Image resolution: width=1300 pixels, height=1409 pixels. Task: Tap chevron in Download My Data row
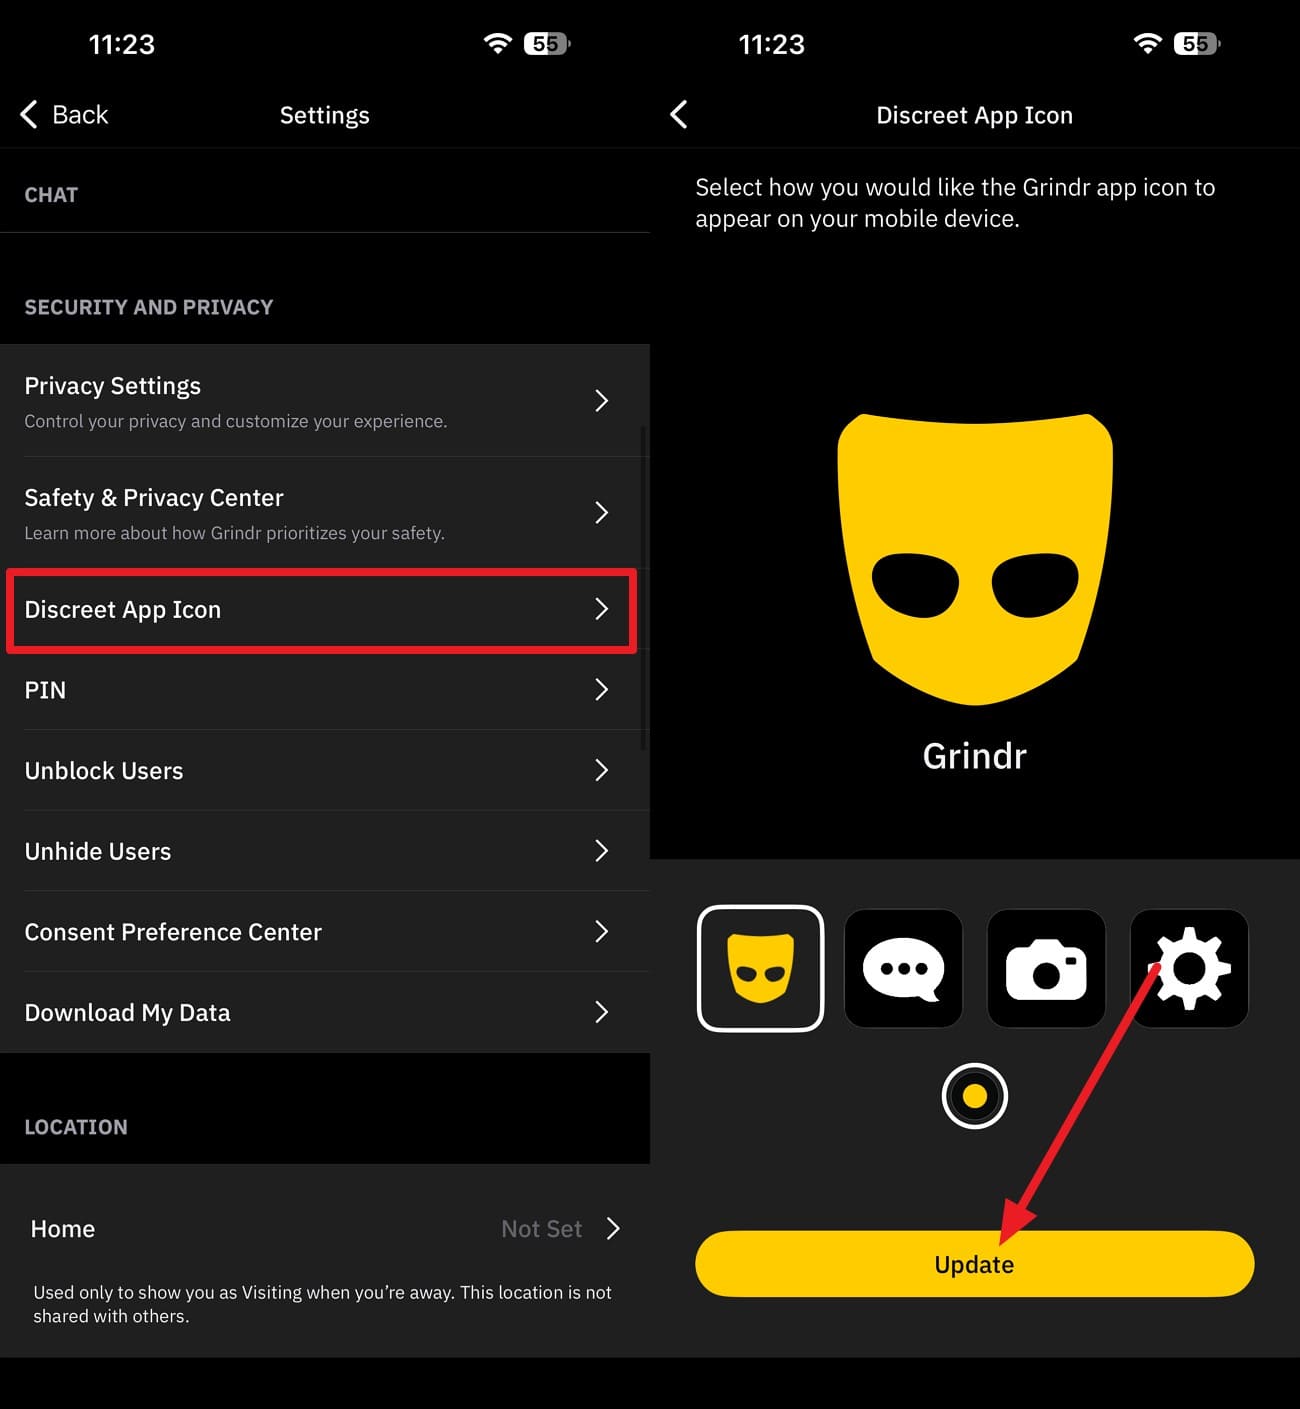(x=601, y=1012)
